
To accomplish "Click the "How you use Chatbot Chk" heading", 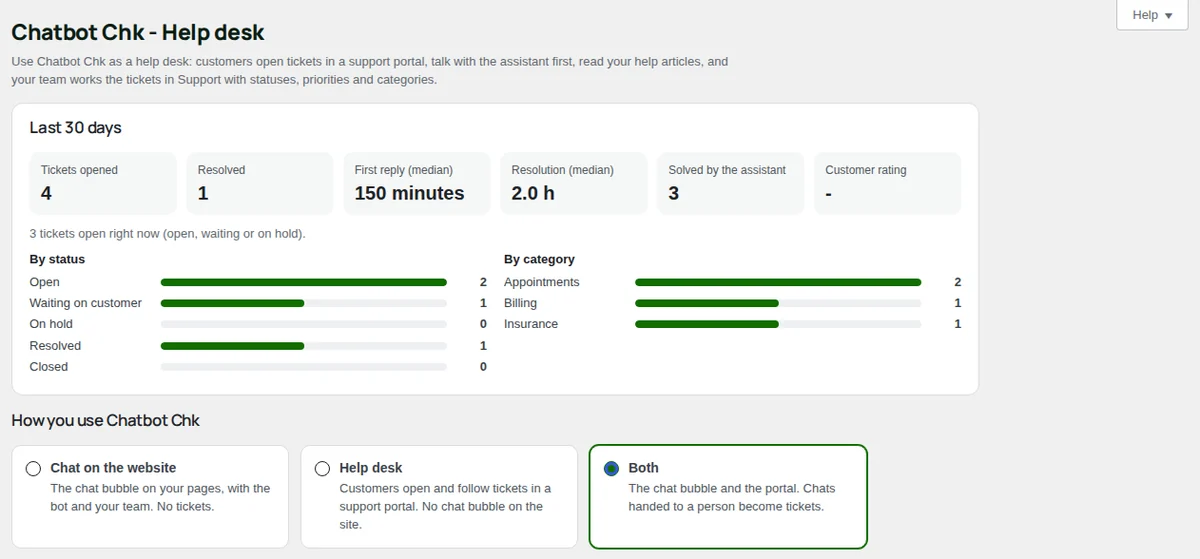I will [x=106, y=420].
